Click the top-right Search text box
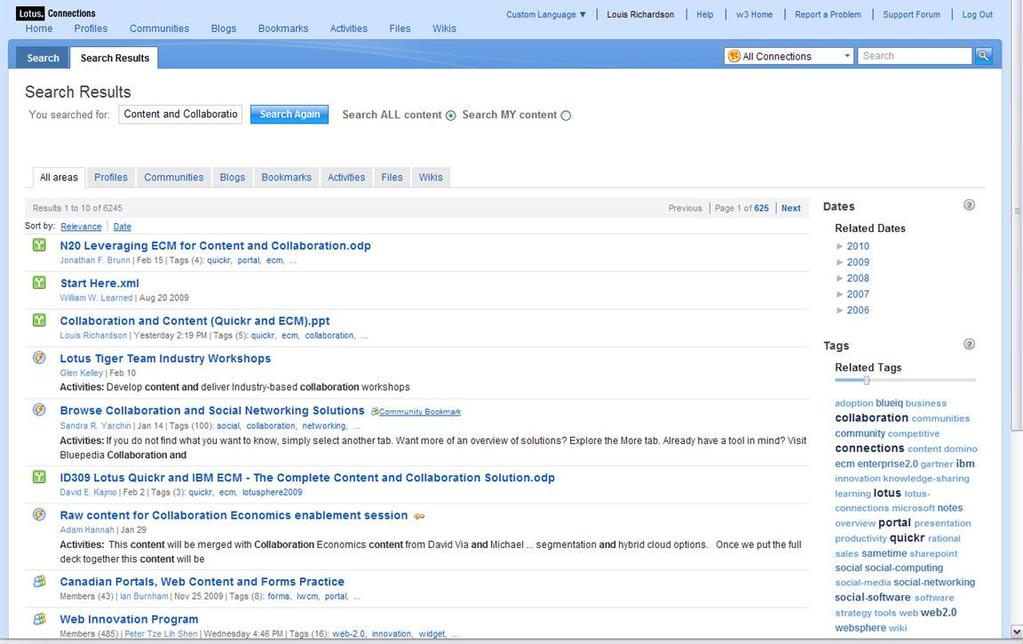Image resolution: width=1023 pixels, height=644 pixels. click(x=915, y=56)
